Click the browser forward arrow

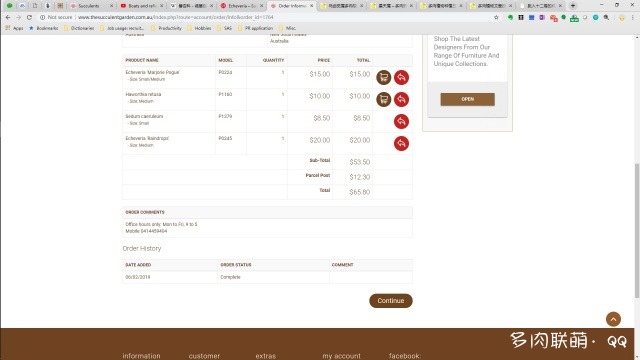pyautogui.click(x=18, y=18)
